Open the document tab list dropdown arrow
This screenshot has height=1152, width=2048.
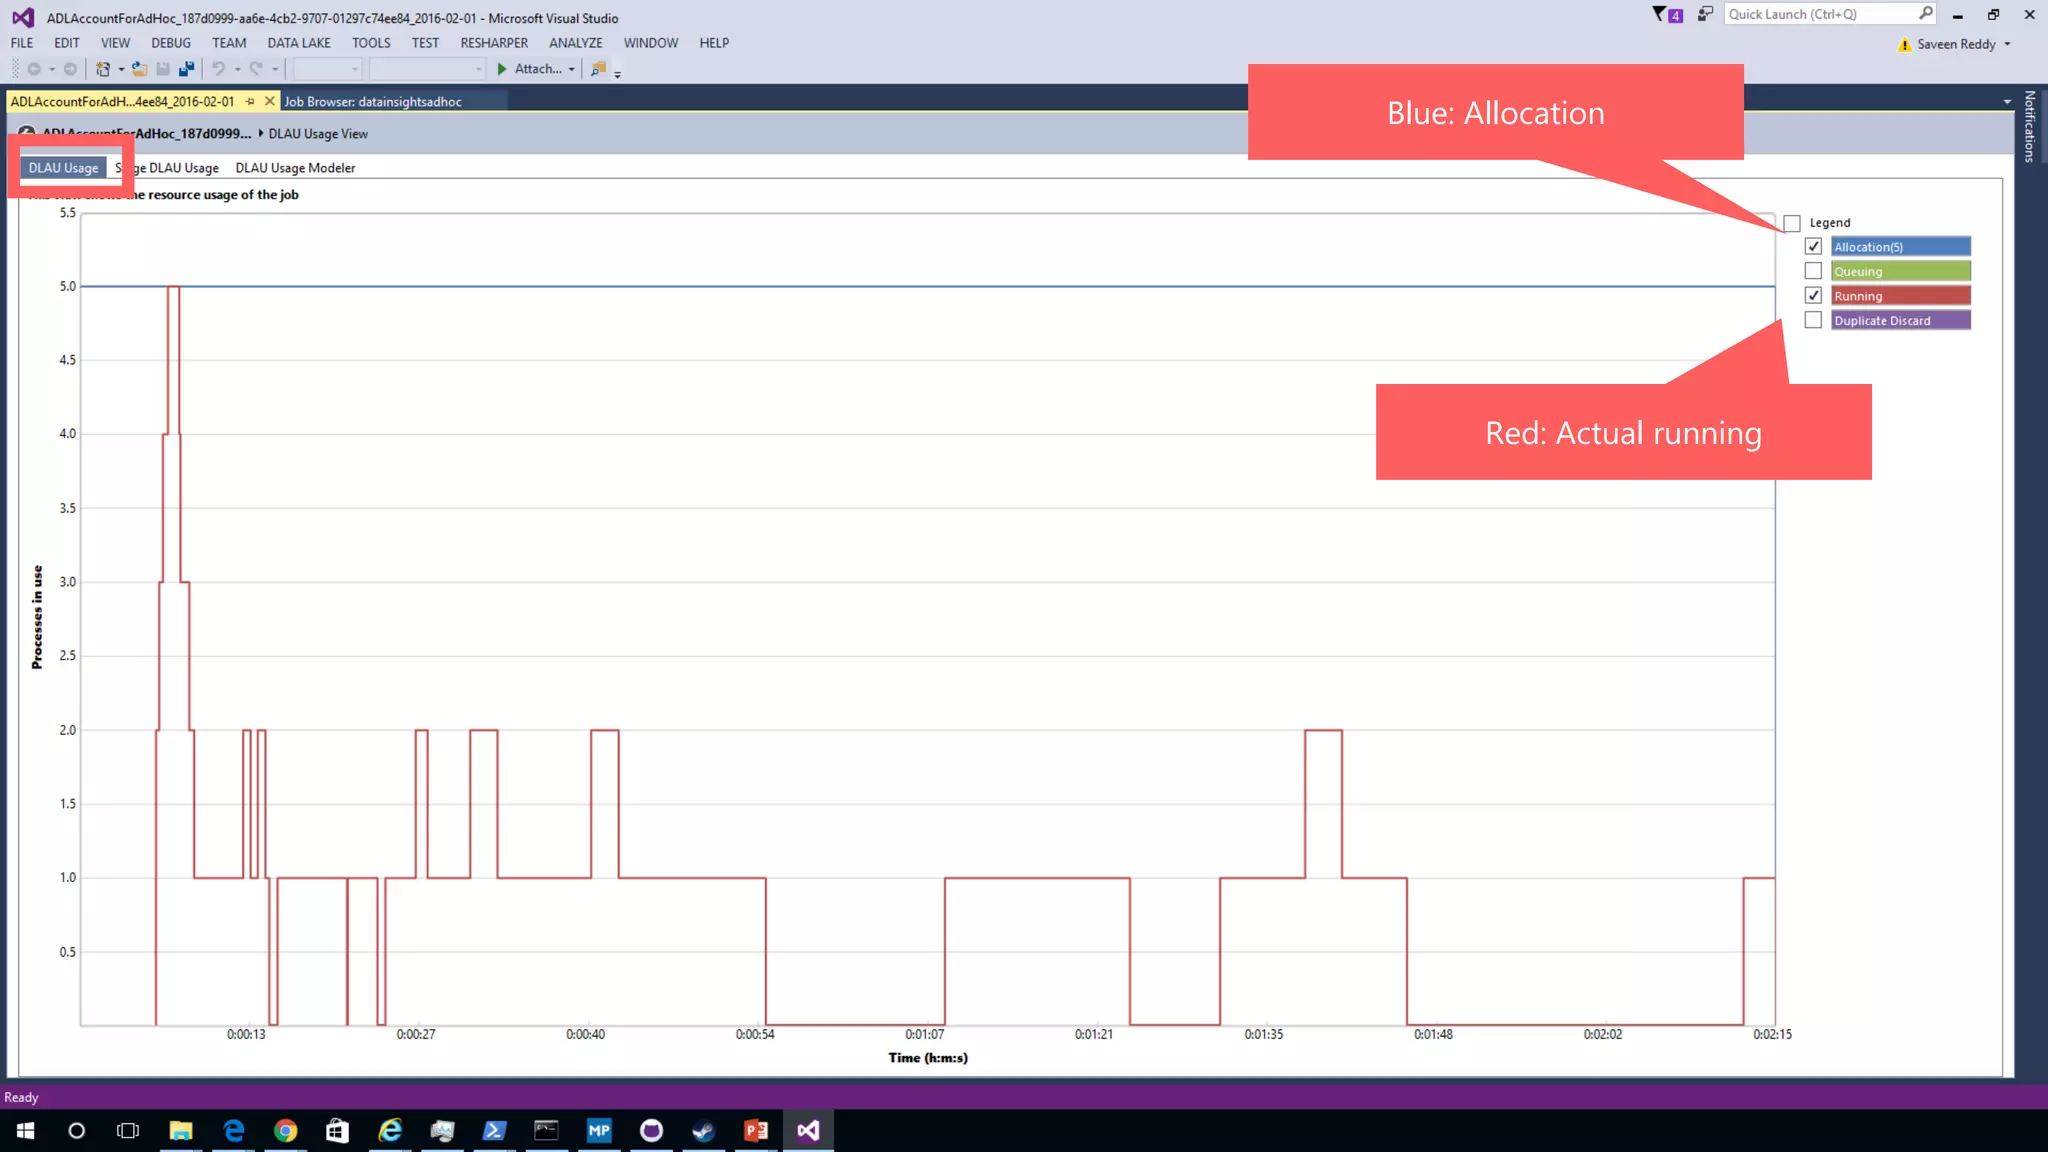tap(2006, 101)
